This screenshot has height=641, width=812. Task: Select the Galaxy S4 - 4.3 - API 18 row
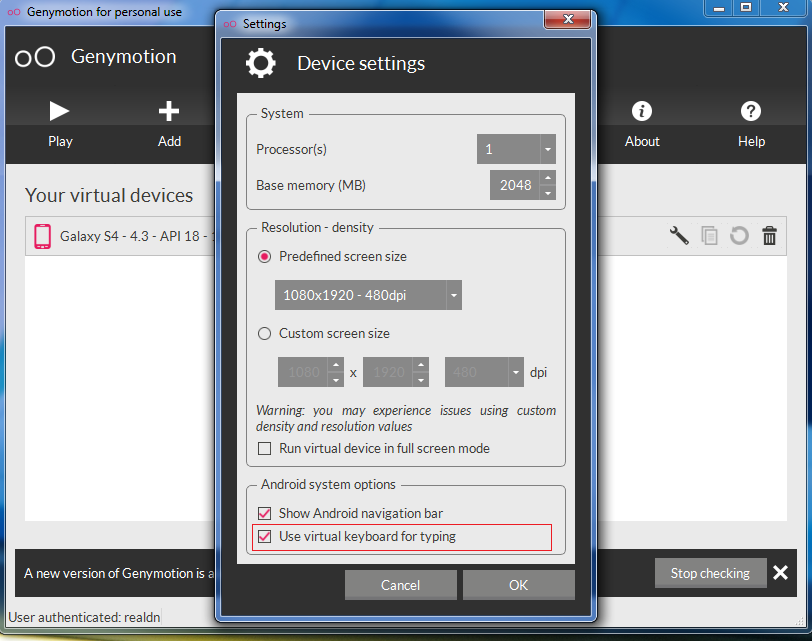tap(405, 236)
